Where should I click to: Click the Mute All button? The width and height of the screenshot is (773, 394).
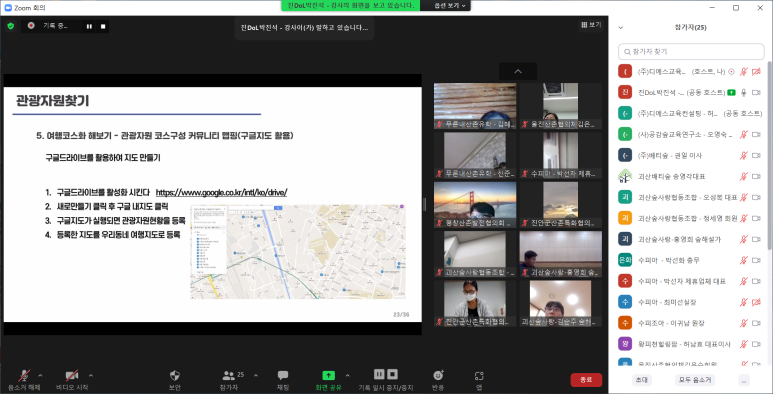[x=695, y=380]
